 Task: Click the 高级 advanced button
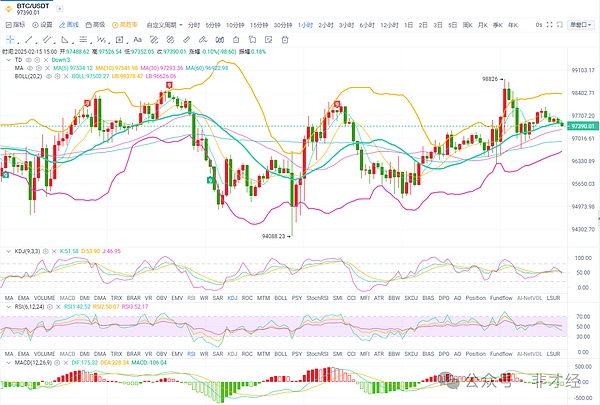(95, 25)
